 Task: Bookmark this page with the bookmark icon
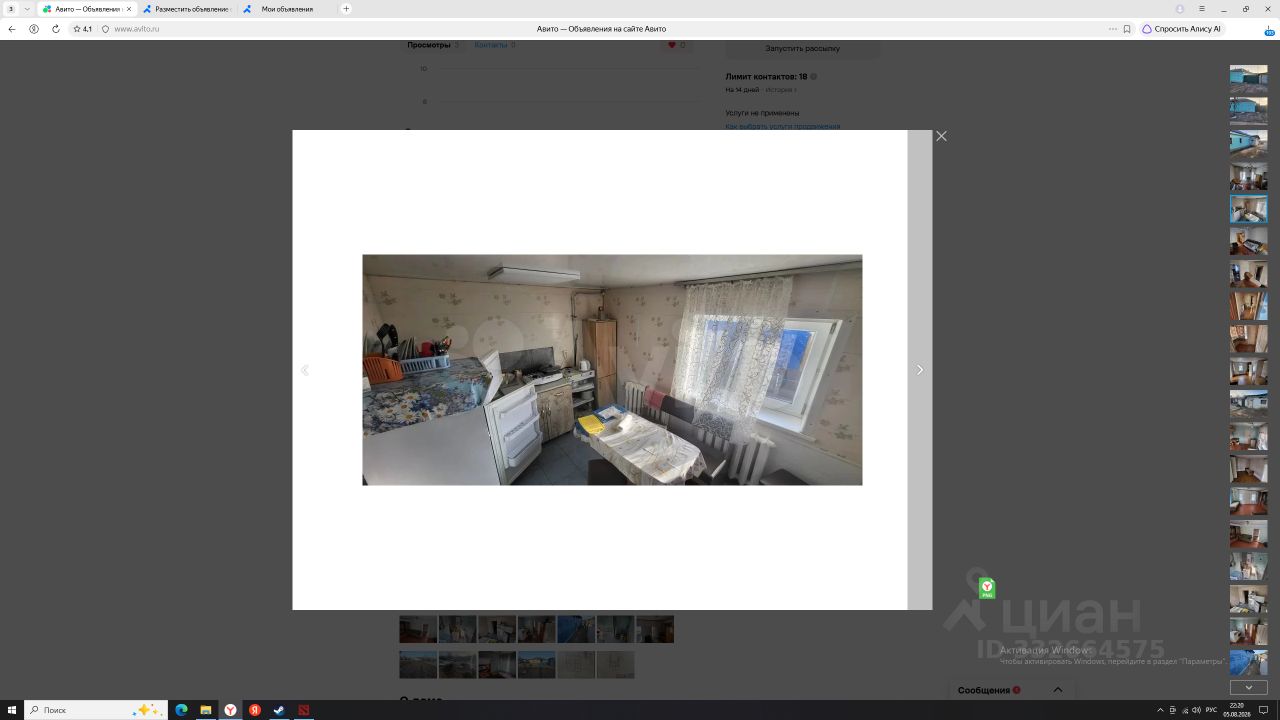[1127, 29]
